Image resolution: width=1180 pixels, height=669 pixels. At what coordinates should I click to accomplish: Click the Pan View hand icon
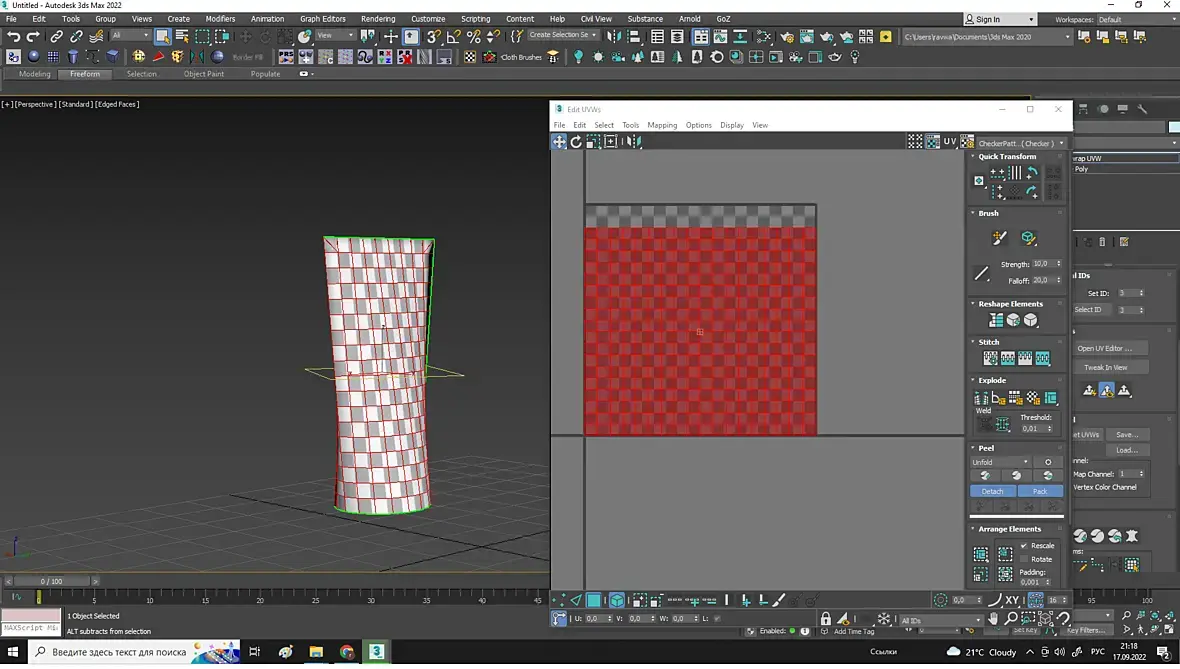tap(993, 619)
